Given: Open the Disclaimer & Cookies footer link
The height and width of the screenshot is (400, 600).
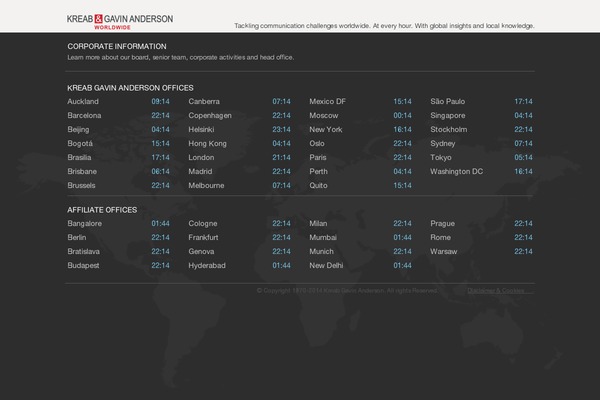Looking at the screenshot, I should [x=497, y=291].
